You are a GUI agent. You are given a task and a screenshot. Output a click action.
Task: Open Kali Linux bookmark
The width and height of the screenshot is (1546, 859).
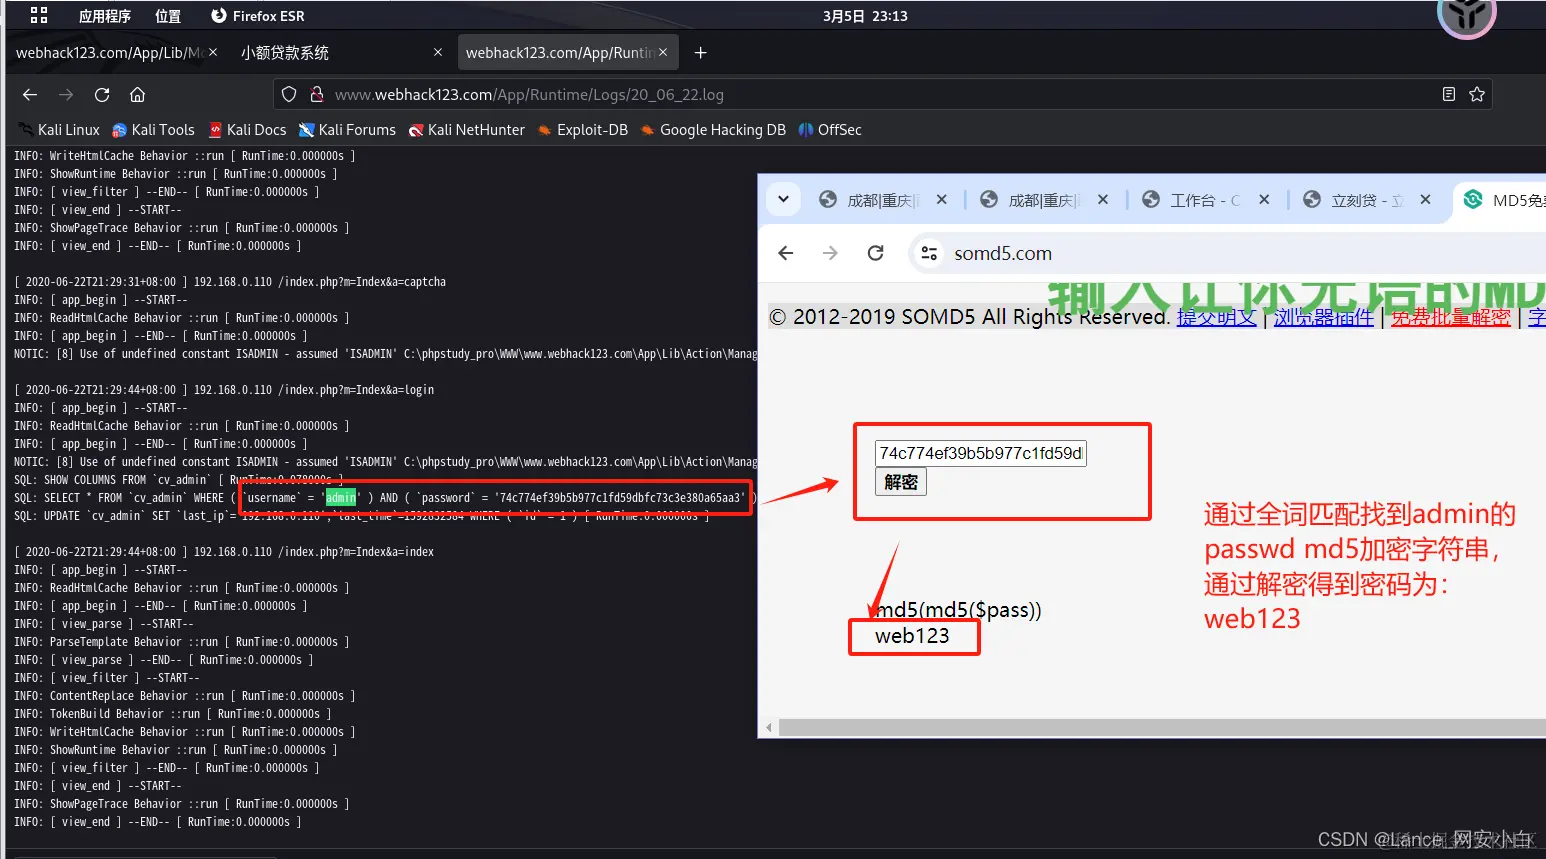60,130
